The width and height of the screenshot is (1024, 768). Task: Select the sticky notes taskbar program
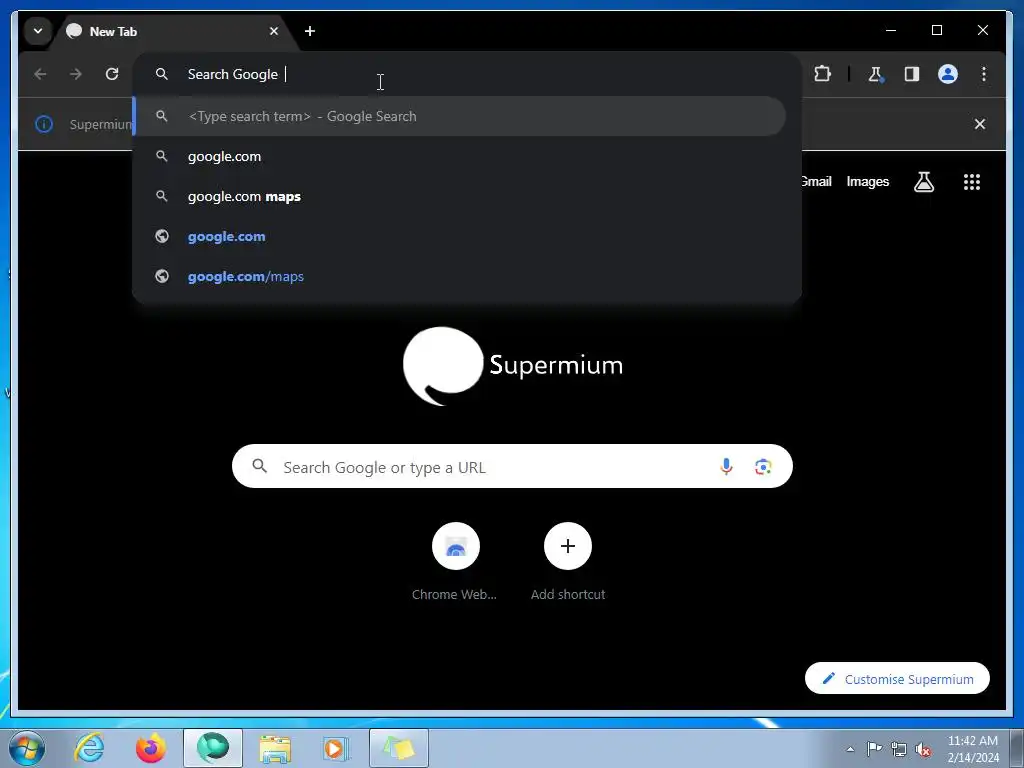point(399,748)
